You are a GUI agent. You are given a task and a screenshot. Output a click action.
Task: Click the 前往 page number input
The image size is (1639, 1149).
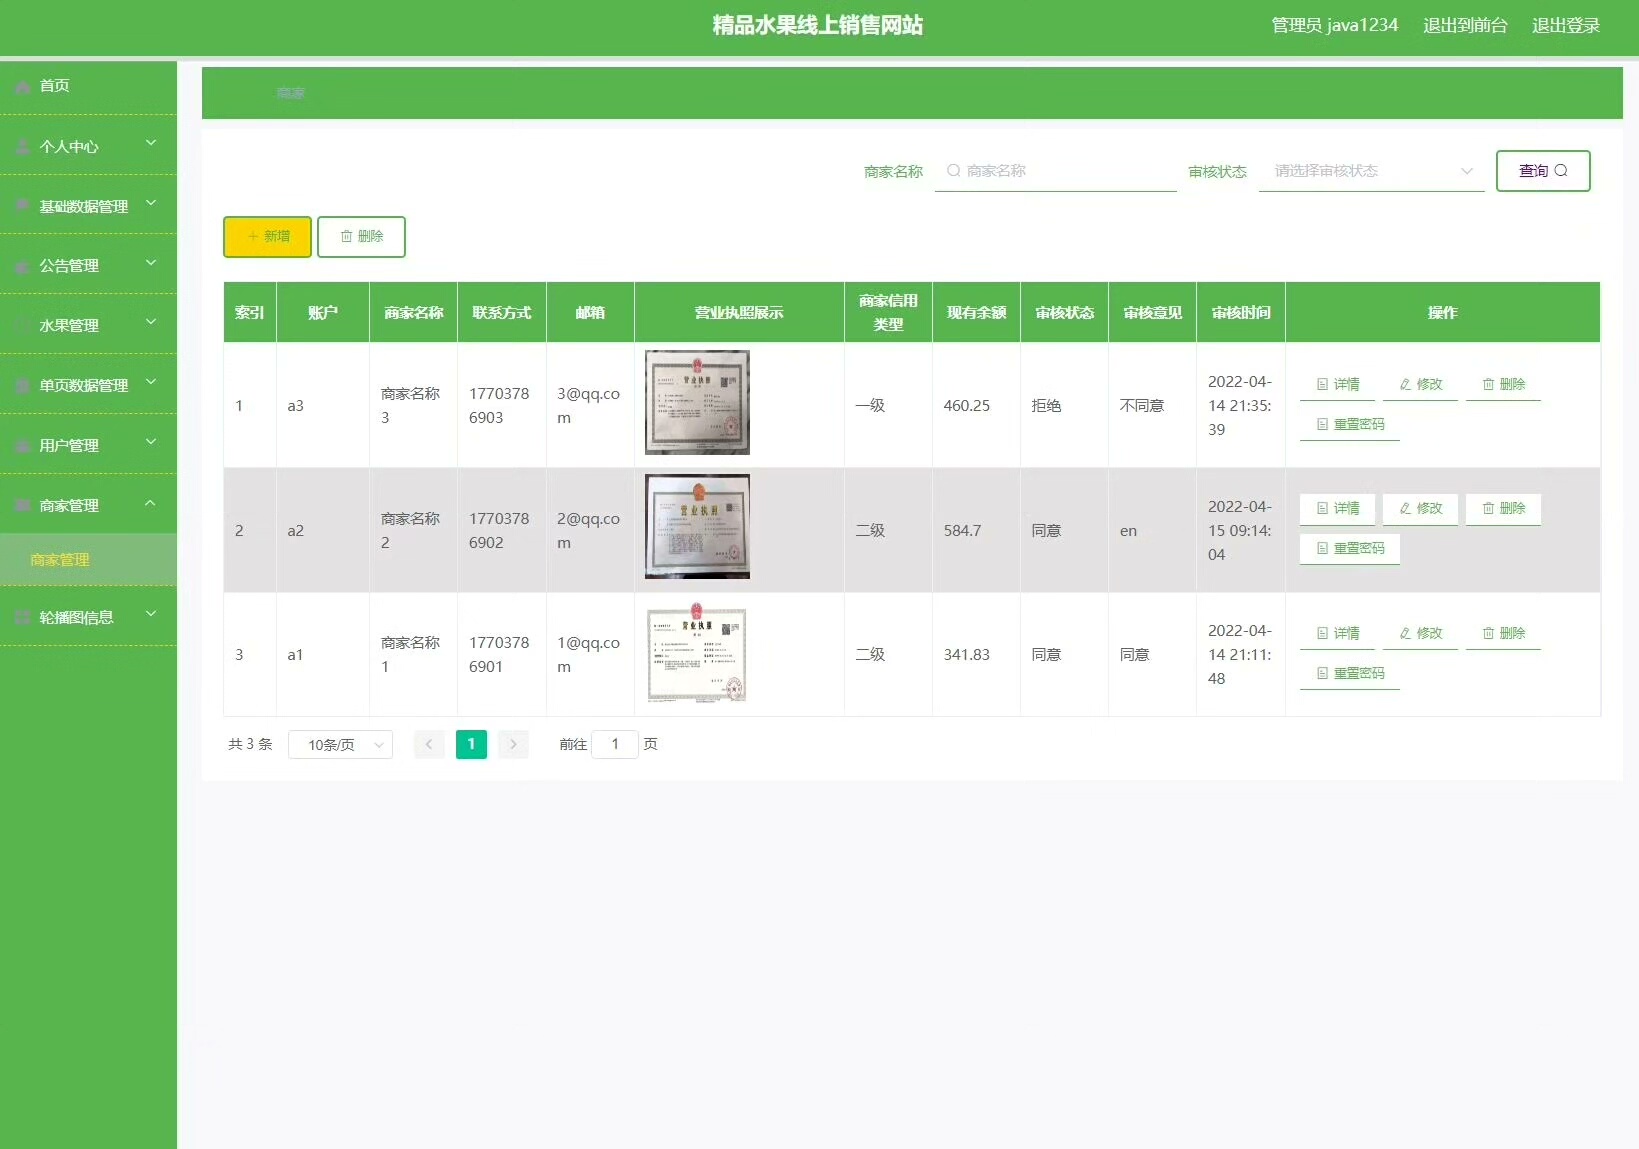tap(615, 744)
